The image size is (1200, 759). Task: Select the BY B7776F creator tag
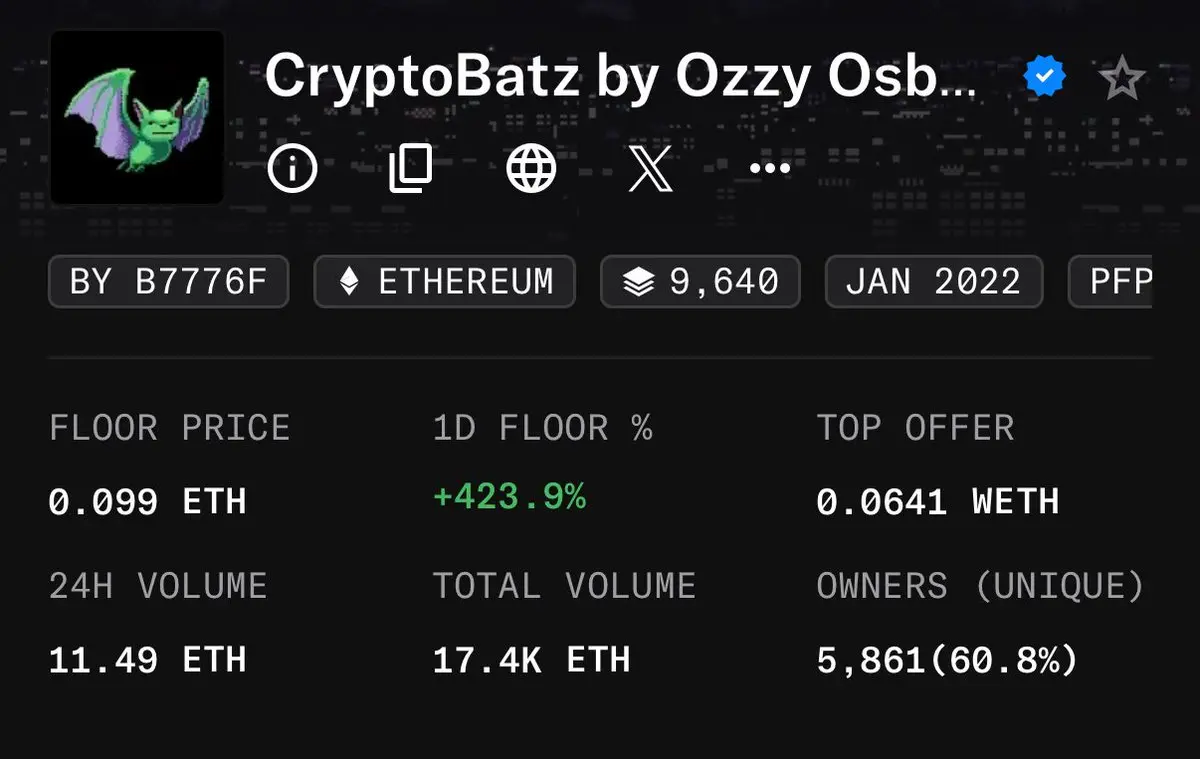pyautogui.click(x=168, y=282)
